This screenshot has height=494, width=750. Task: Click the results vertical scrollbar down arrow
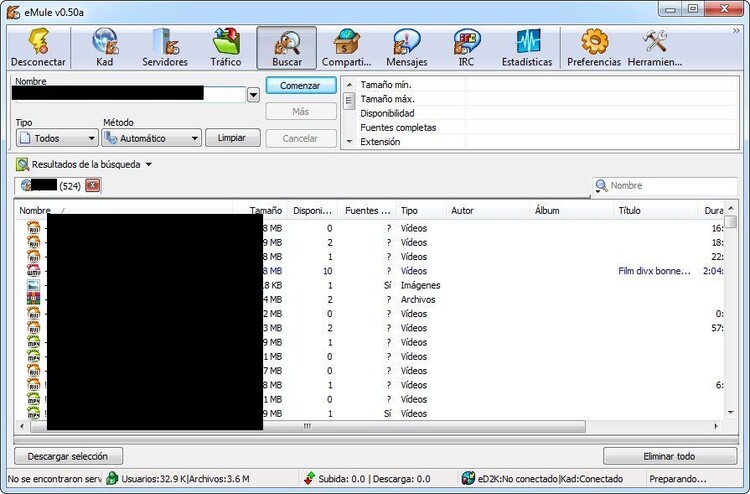pyautogui.click(x=730, y=413)
